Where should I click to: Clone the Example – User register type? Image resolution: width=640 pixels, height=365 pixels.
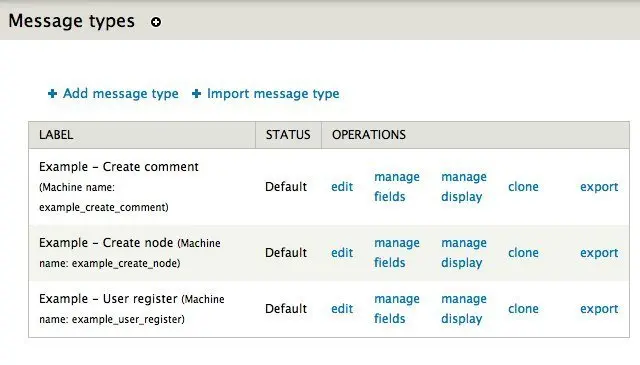tap(523, 309)
